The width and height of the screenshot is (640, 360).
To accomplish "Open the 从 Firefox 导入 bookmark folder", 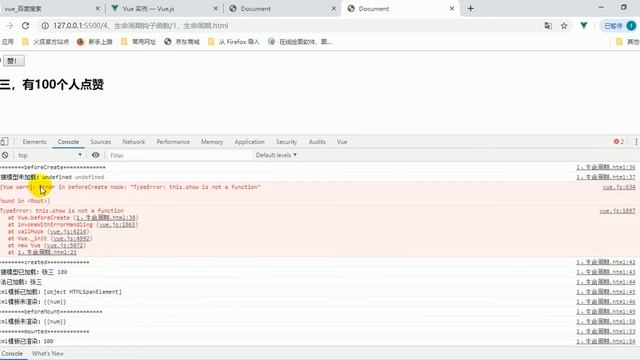I will pos(233,42).
